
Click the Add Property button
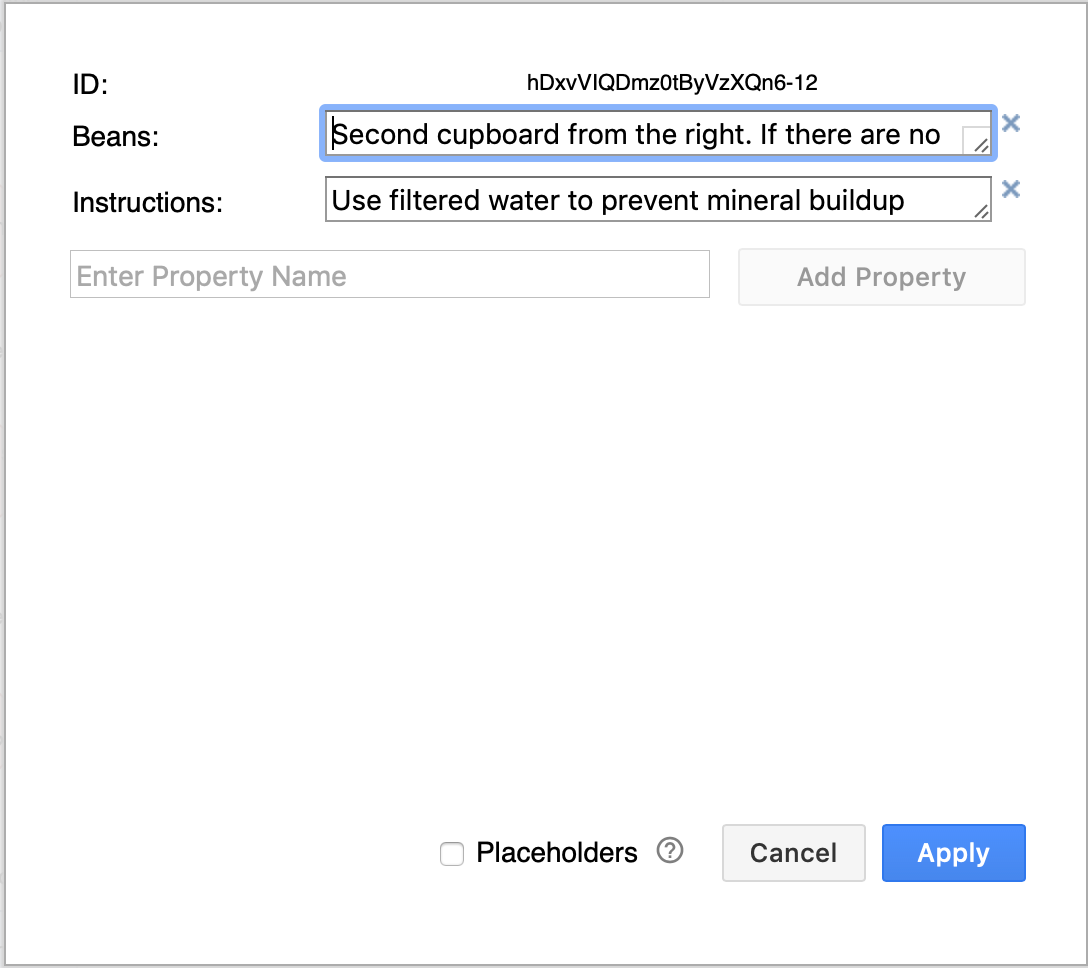pyautogui.click(x=881, y=276)
